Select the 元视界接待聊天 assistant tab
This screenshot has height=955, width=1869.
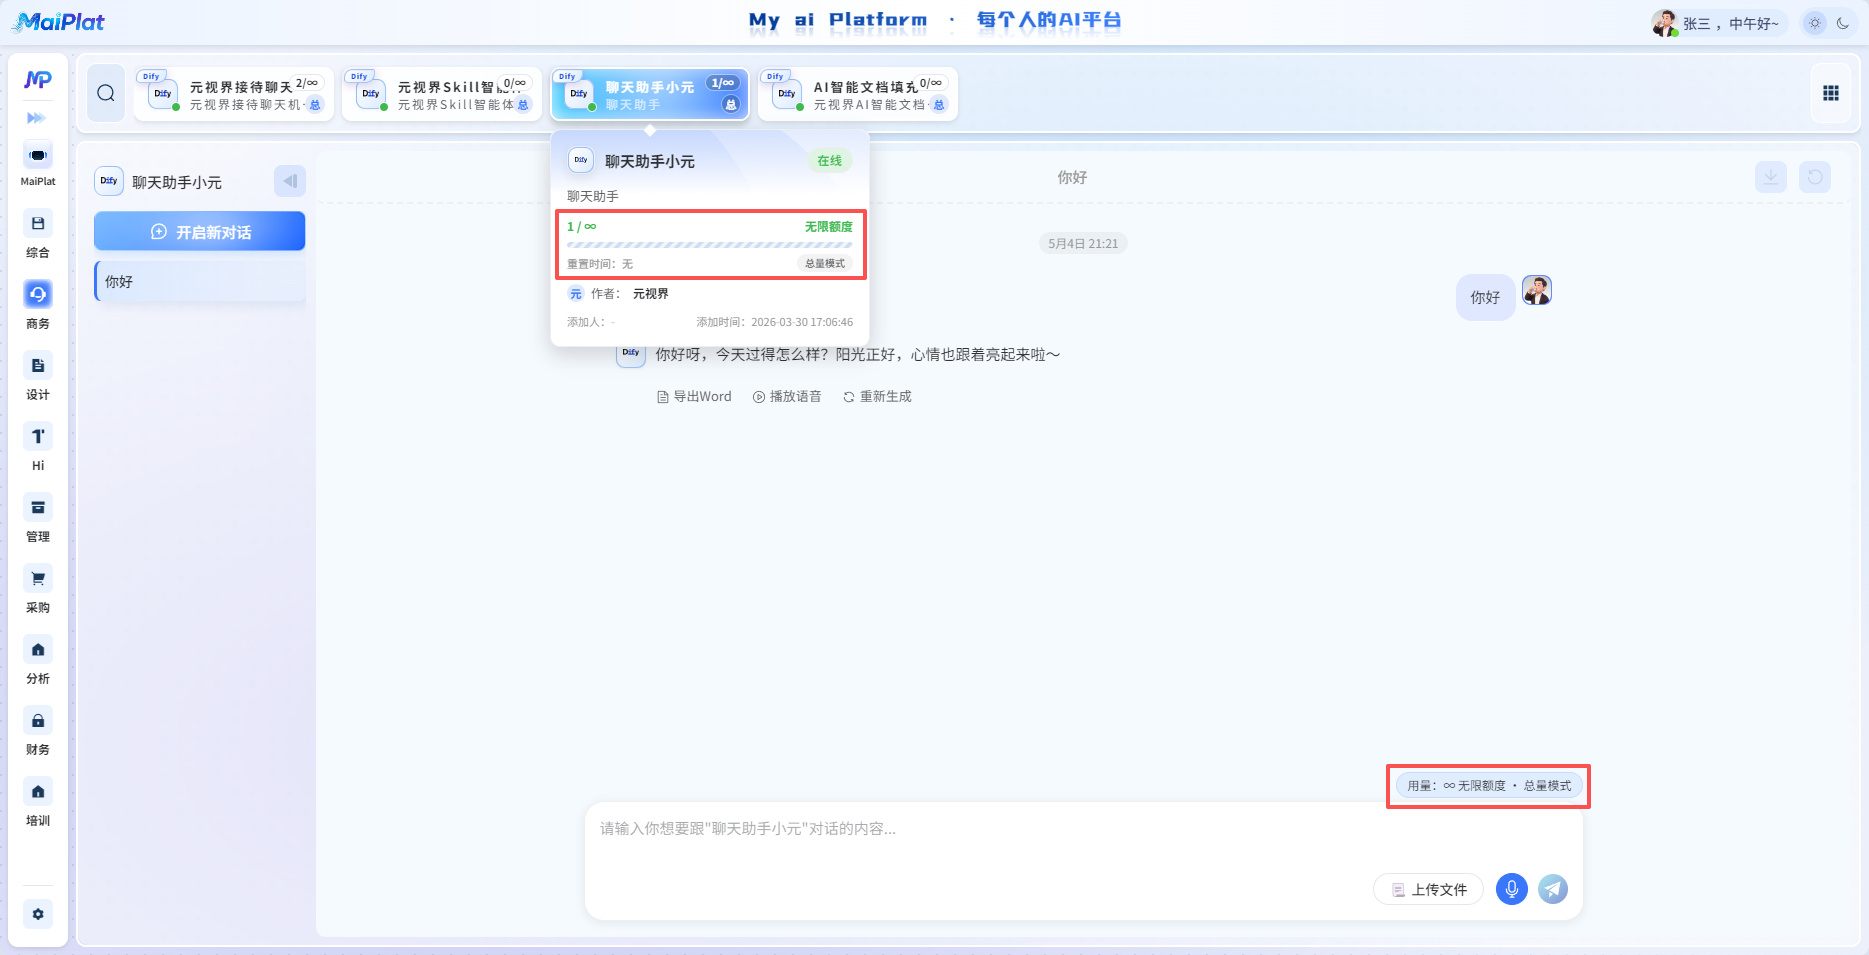(234, 94)
